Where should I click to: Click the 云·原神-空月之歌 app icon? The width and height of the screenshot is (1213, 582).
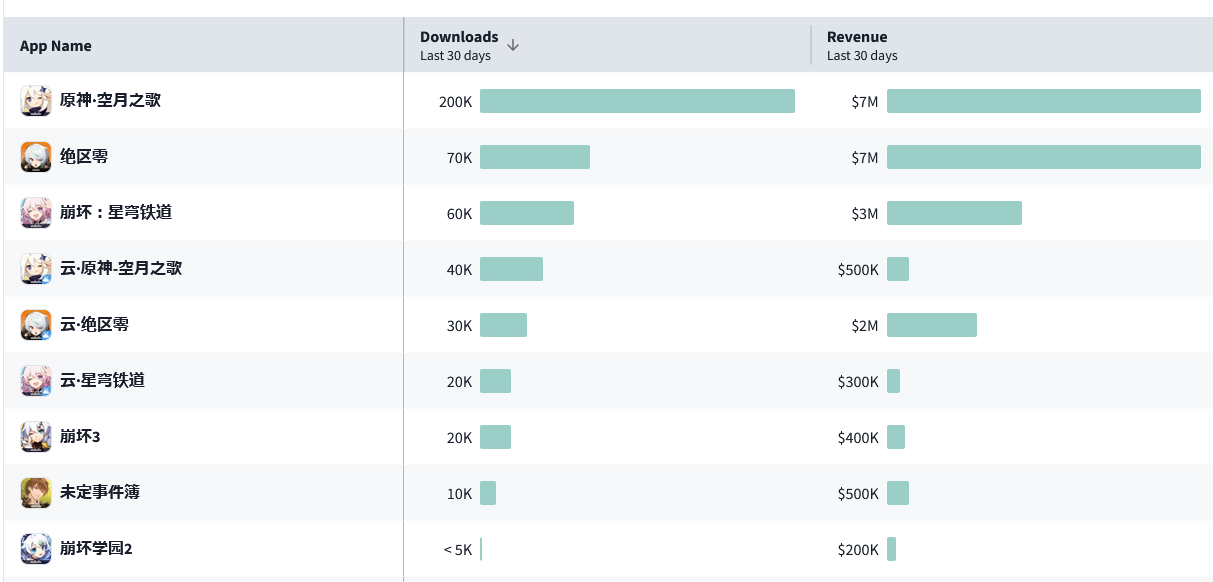36,269
